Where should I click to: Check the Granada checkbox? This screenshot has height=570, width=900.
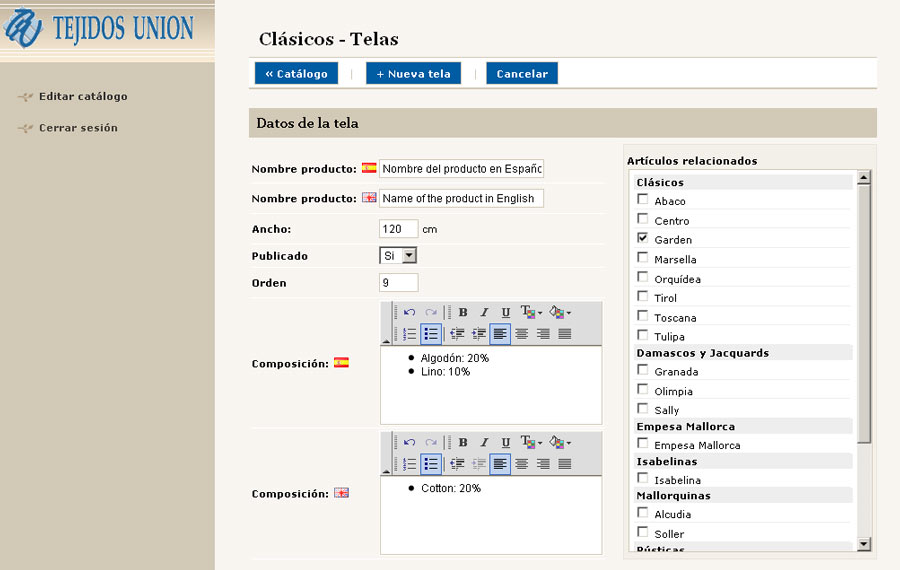643,370
